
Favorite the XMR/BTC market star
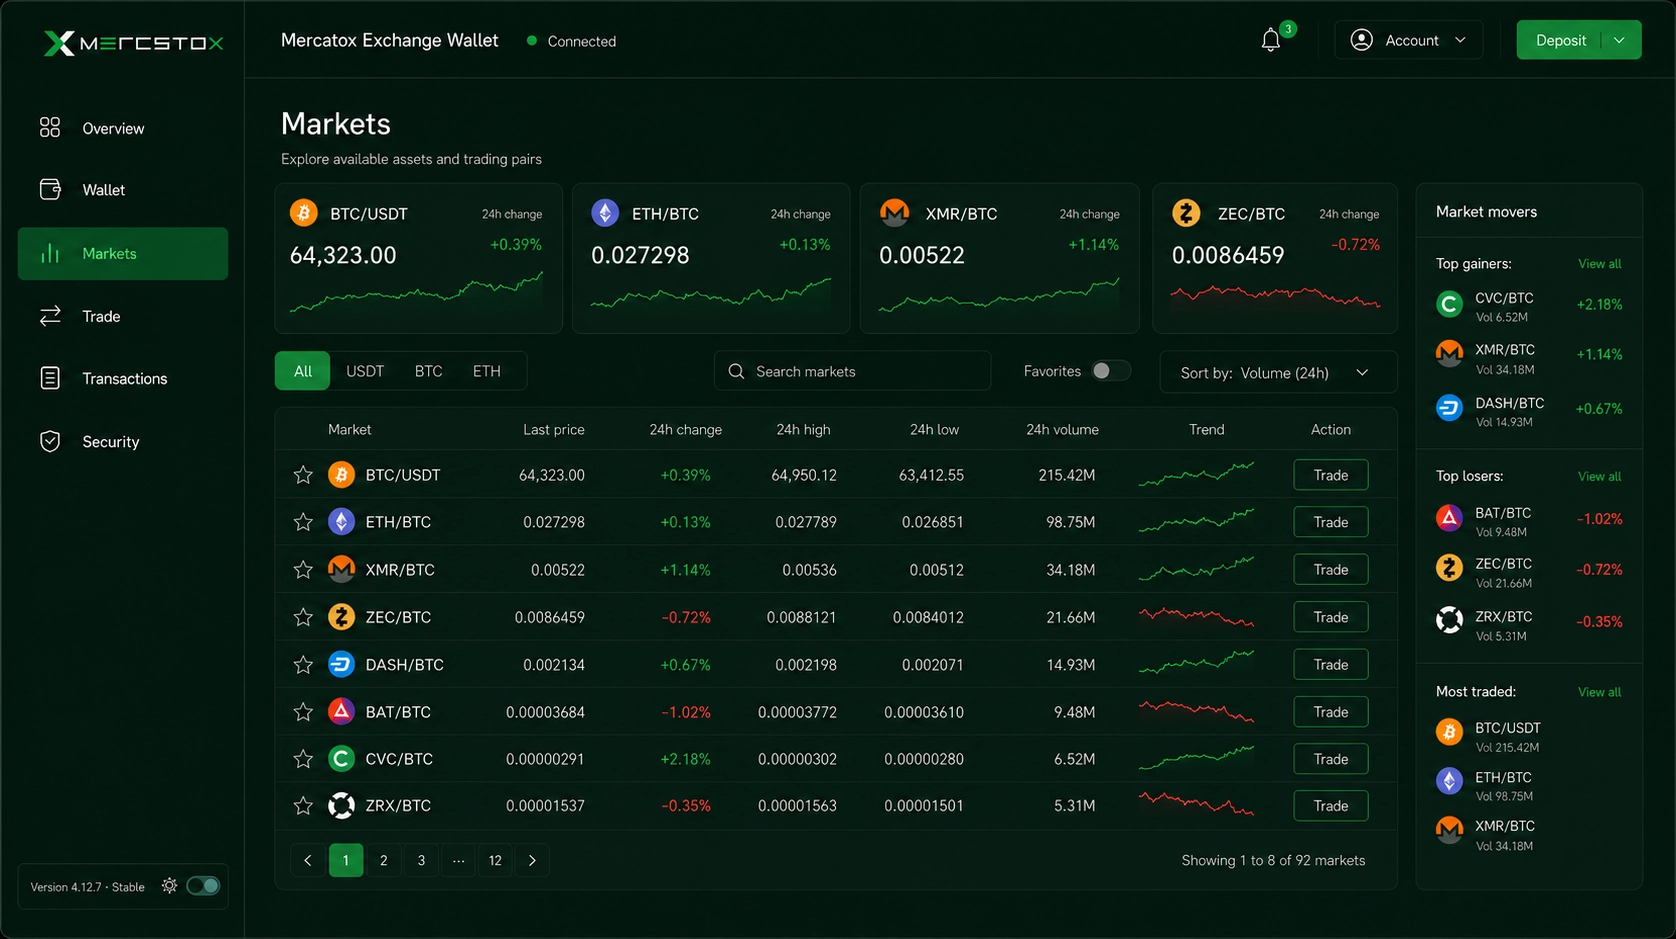point(303,570)
